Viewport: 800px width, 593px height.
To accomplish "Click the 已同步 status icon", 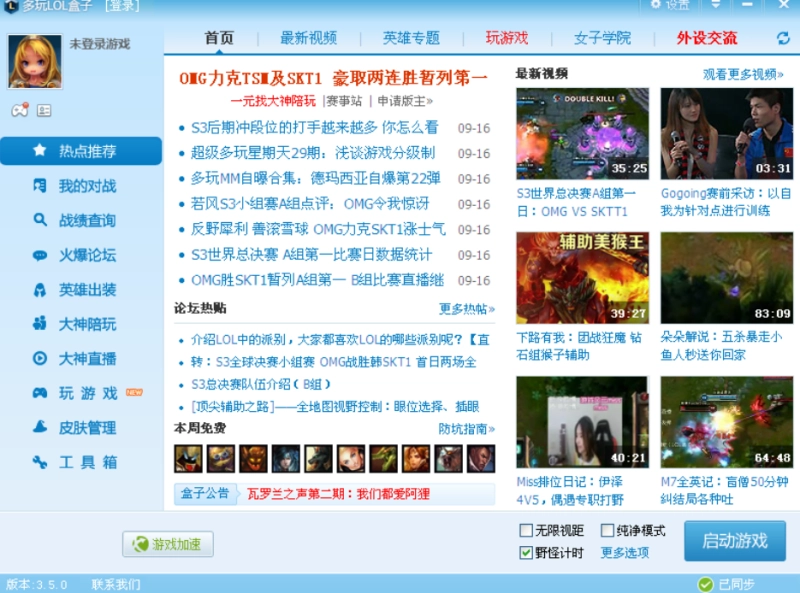I will coord(706,584).
